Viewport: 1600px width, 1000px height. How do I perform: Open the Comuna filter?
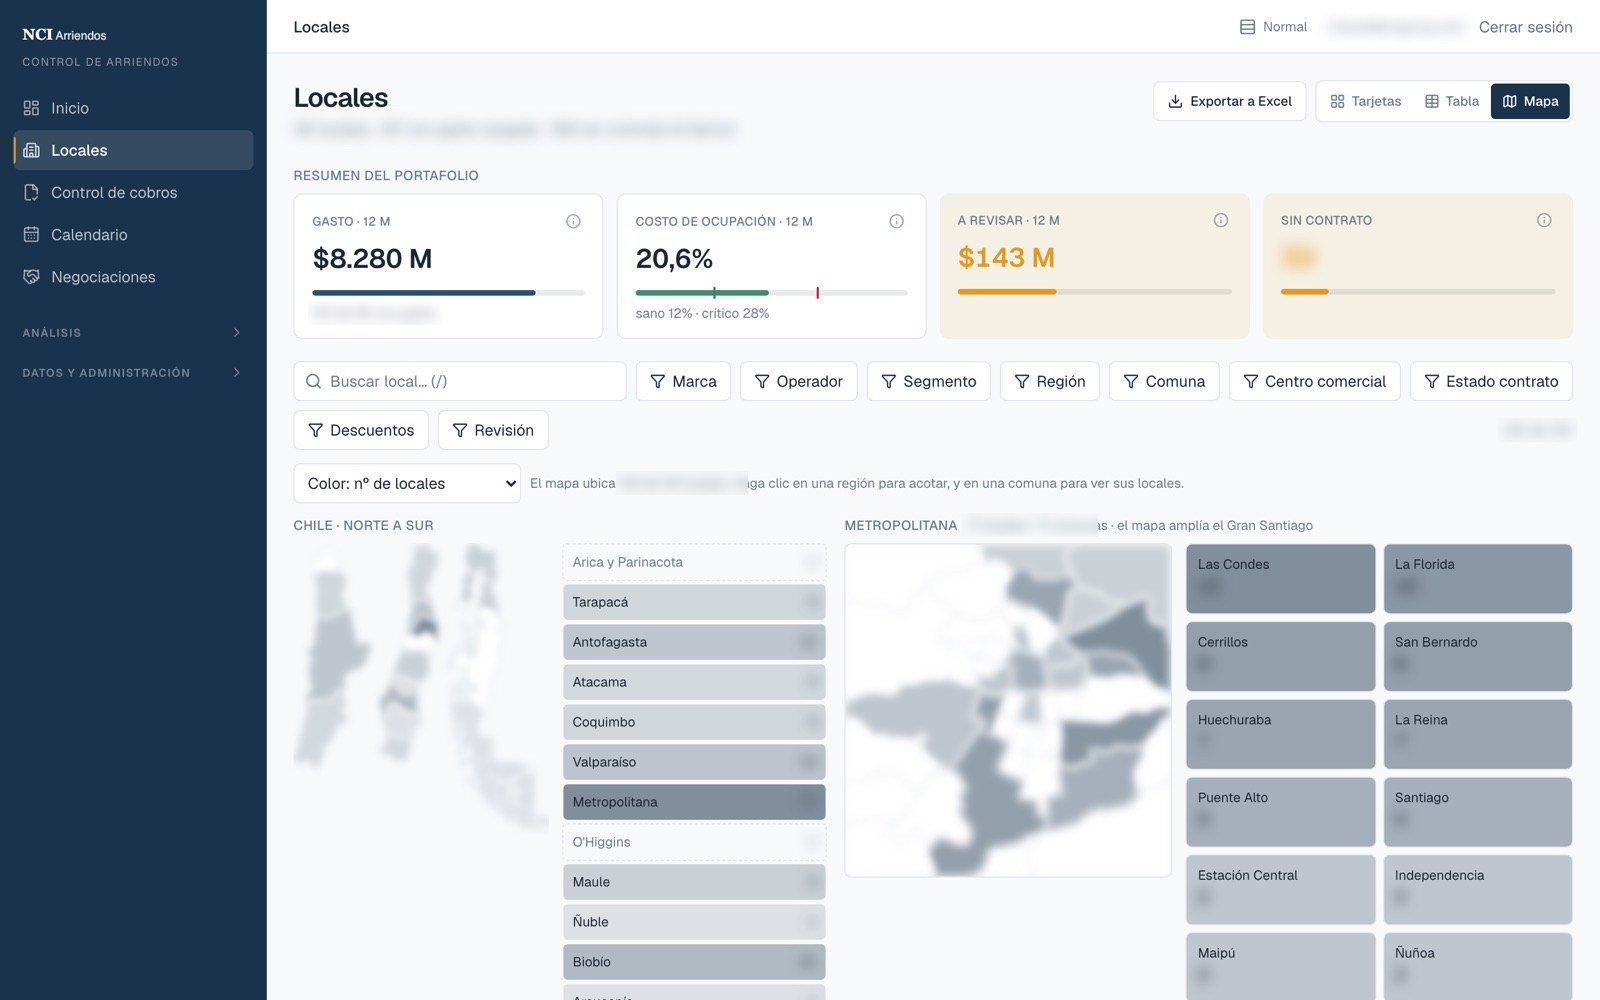coord(1163,381)
